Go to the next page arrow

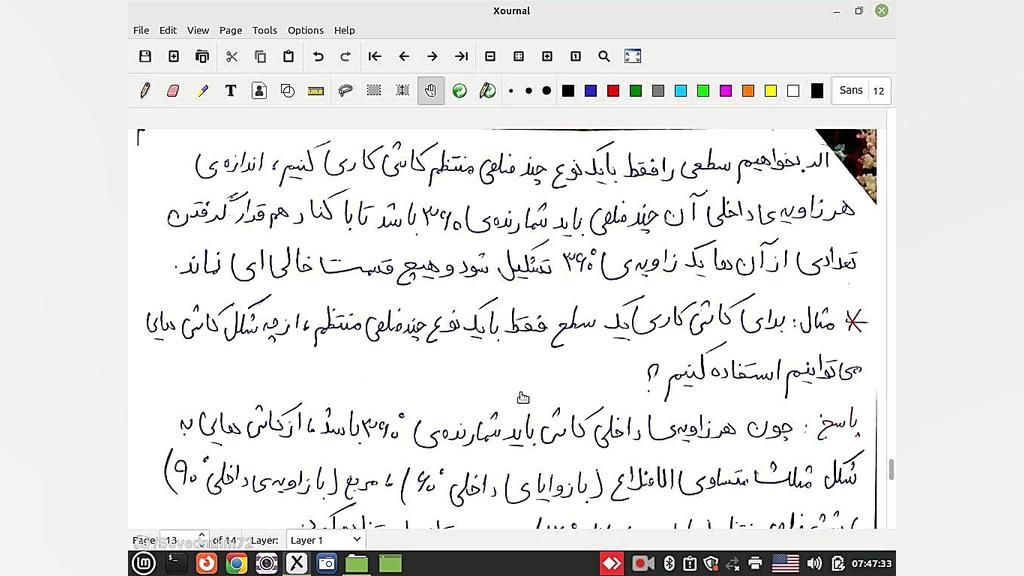tap(432, 56)
